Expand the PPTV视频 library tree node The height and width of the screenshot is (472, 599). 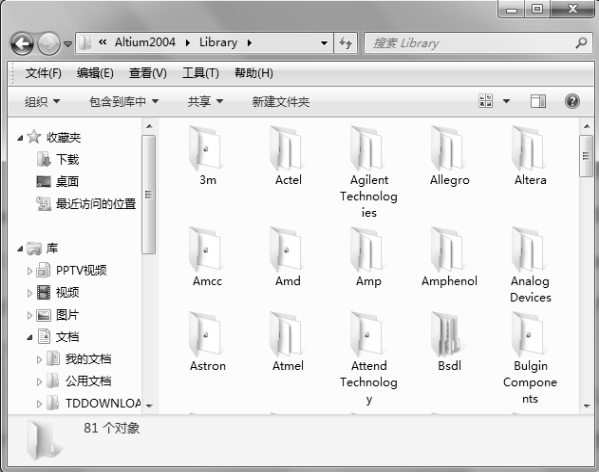(29, 271)
